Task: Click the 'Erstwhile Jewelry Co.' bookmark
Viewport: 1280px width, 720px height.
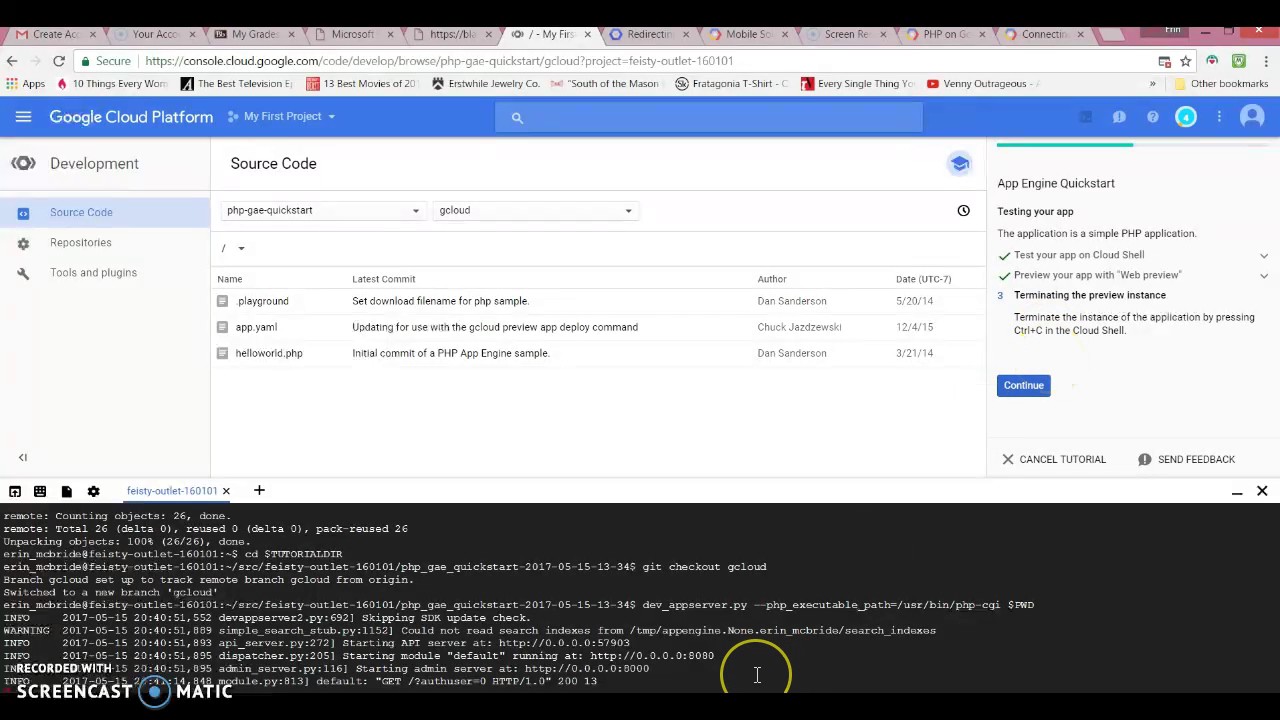Action: tap(485, 84)
